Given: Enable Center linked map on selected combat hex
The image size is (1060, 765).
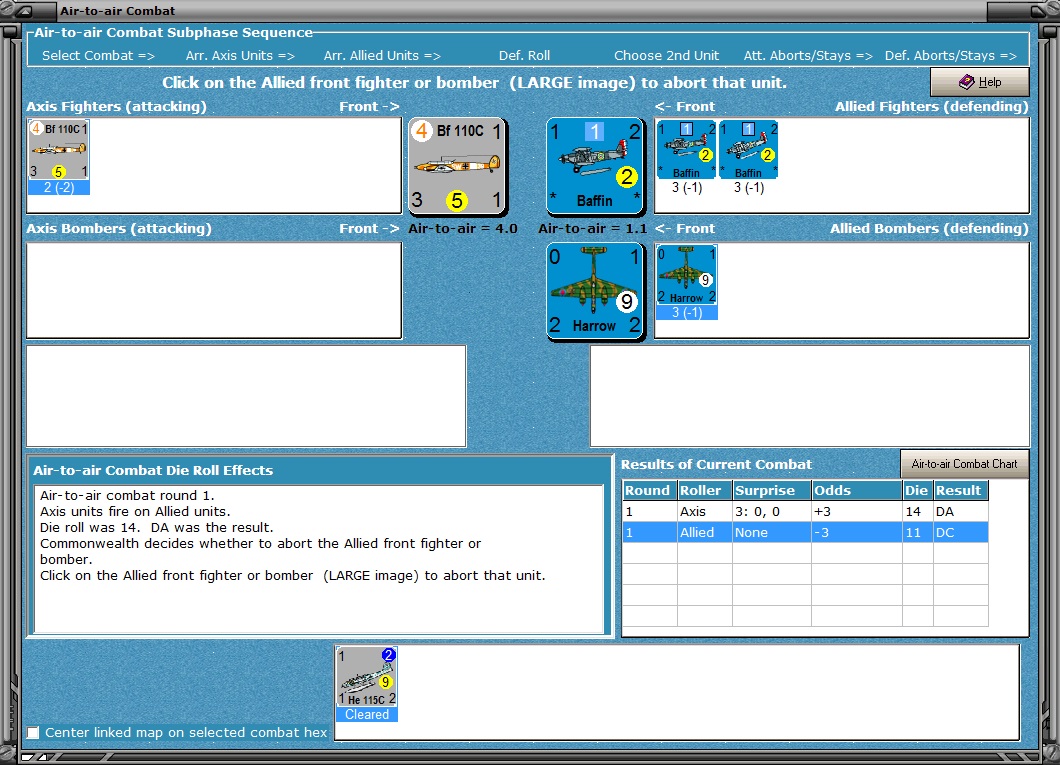Looking at the screenshot, I should pyautogui.click(x=32, y=733).
